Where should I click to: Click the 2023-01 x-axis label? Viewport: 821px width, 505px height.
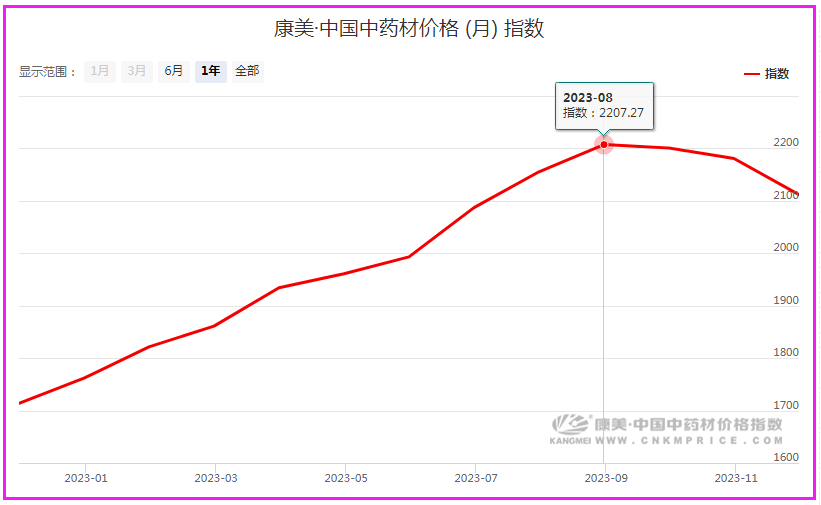[86, 478]
